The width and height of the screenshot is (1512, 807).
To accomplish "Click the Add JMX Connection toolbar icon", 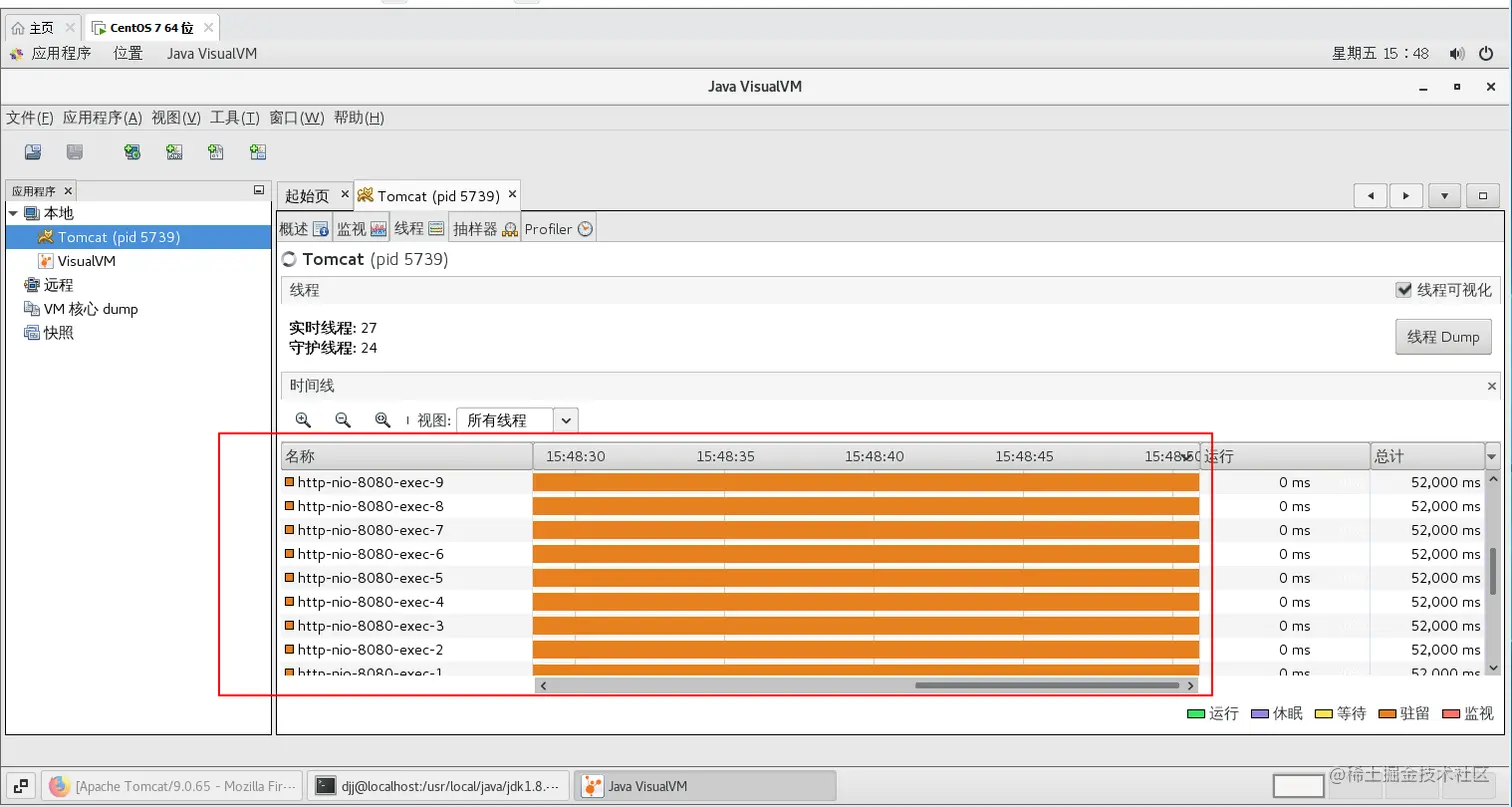I will 174,152.
